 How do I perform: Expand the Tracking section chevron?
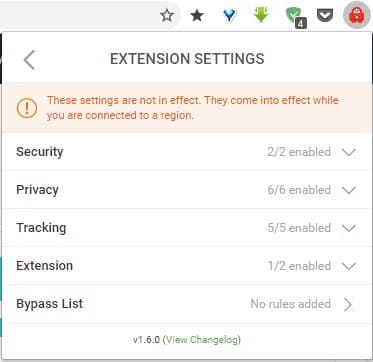[349, 228]
